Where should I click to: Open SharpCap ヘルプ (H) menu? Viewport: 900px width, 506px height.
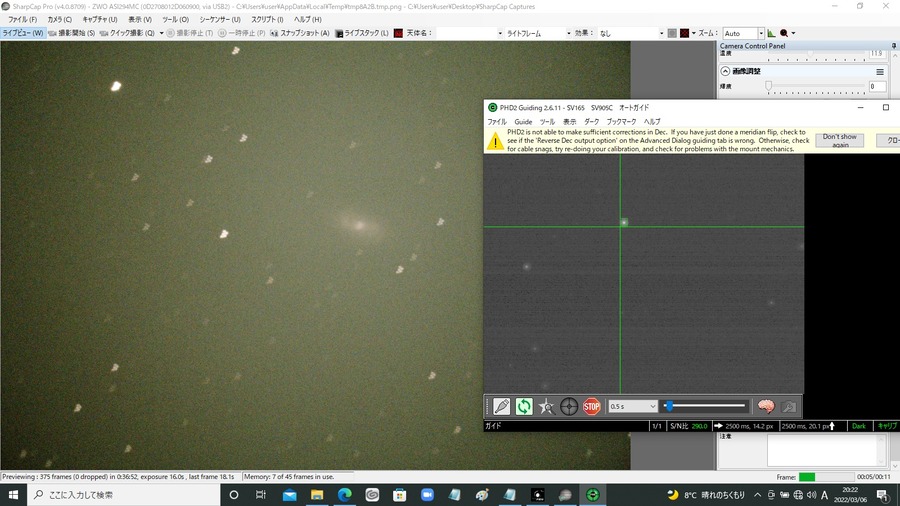(308, 19)
